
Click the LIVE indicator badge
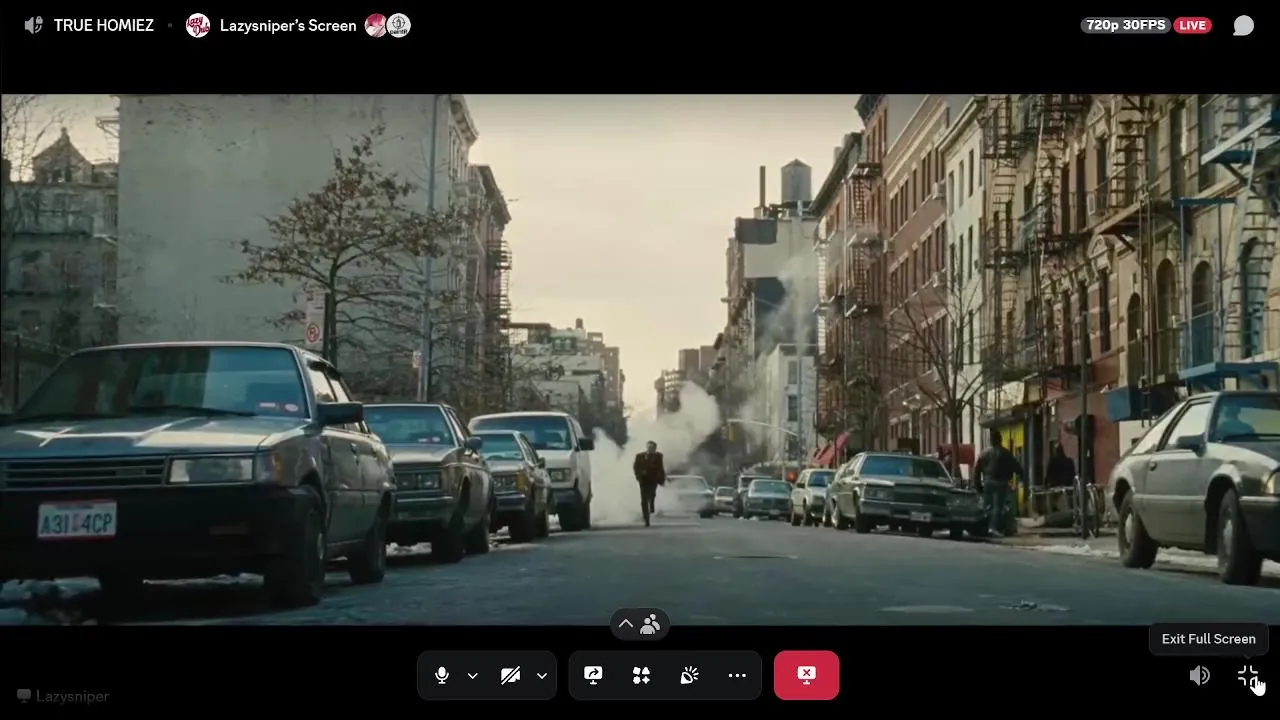coord(1192,25)
